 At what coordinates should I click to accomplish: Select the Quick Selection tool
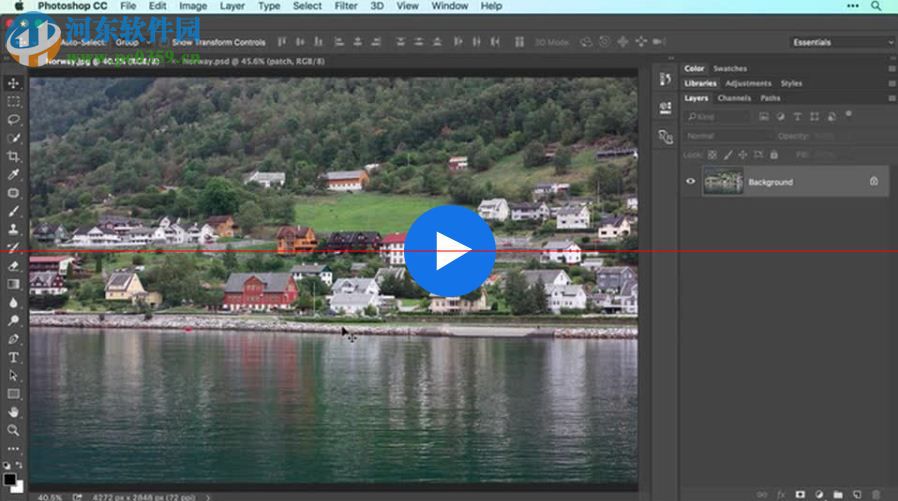[x=13, y=138]
